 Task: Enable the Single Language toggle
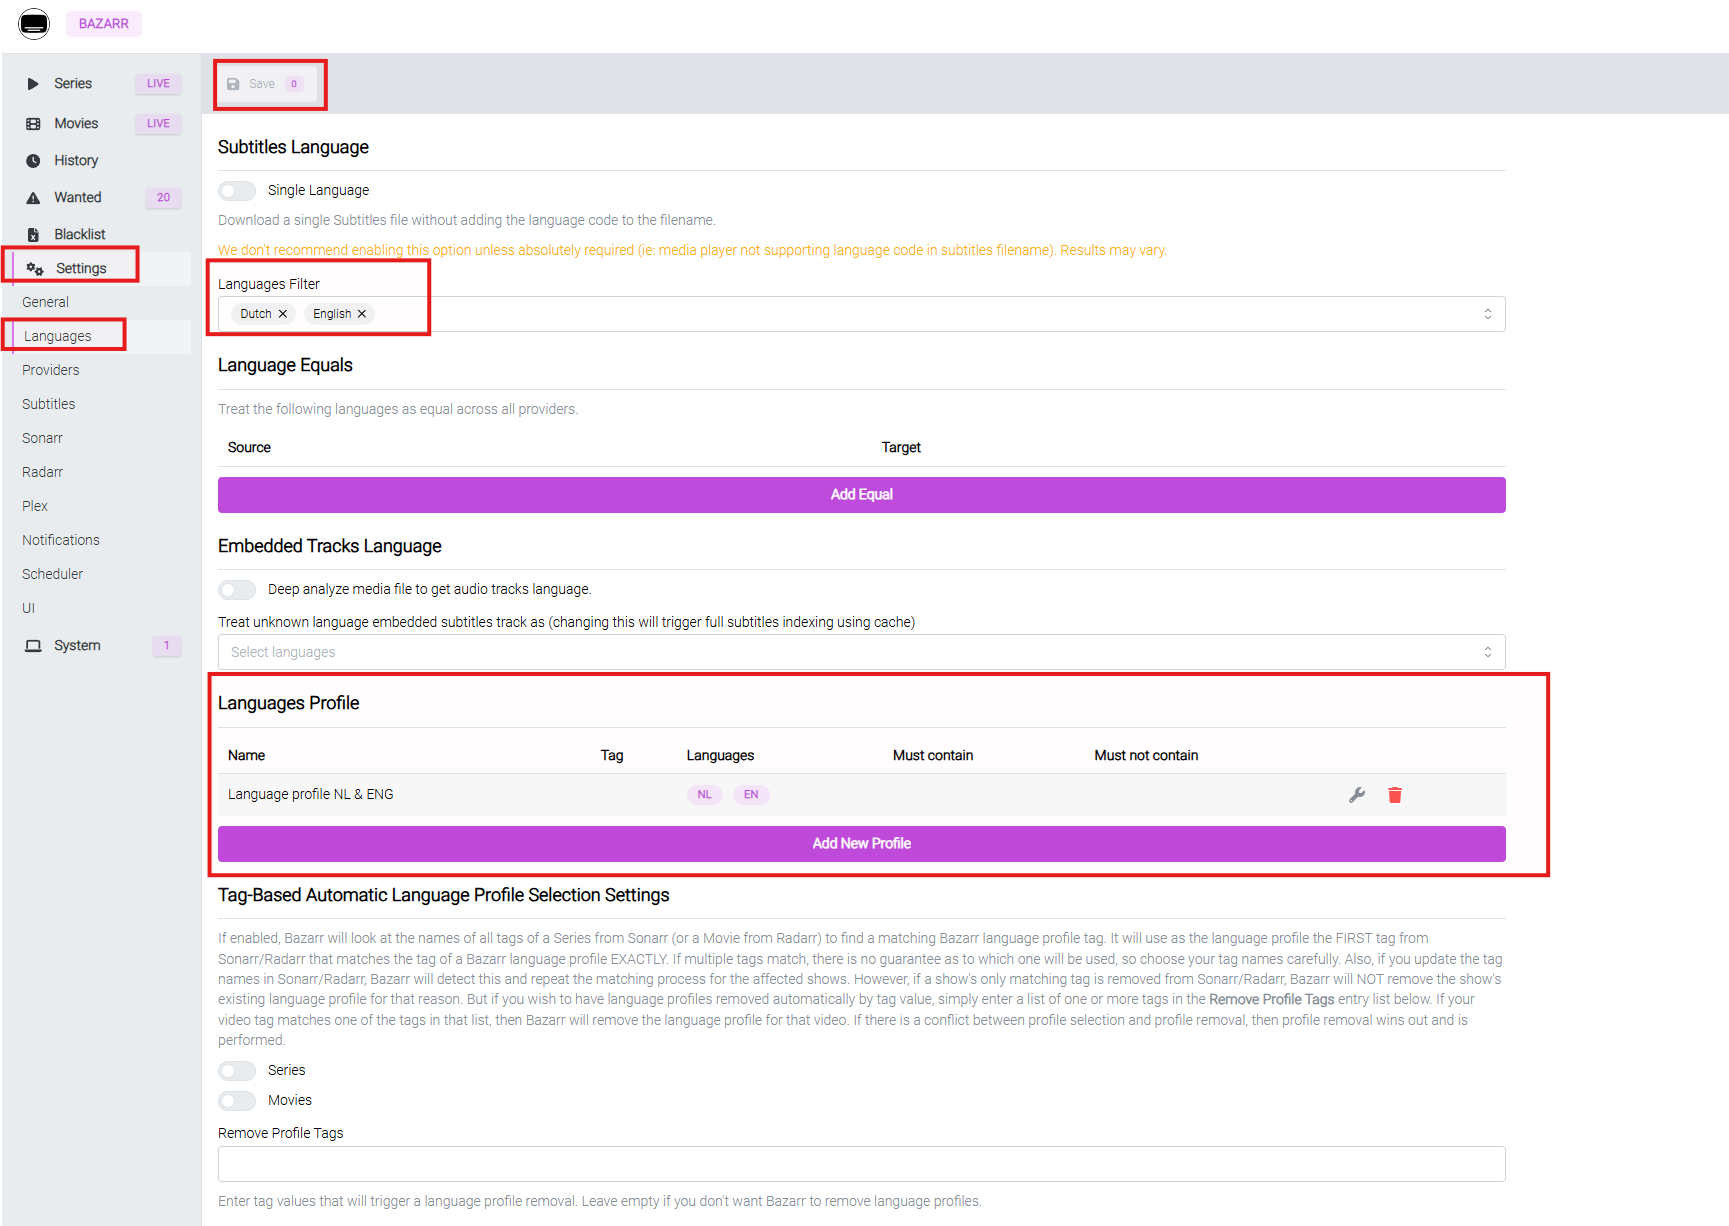pyautogui.click(x=237, y=190)
